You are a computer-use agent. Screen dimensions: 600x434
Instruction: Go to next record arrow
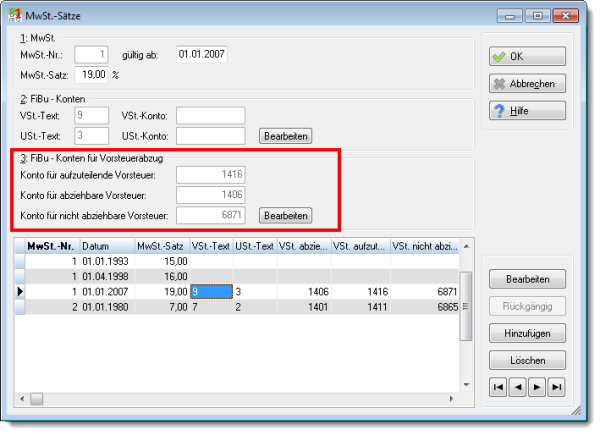click(537, 387)
